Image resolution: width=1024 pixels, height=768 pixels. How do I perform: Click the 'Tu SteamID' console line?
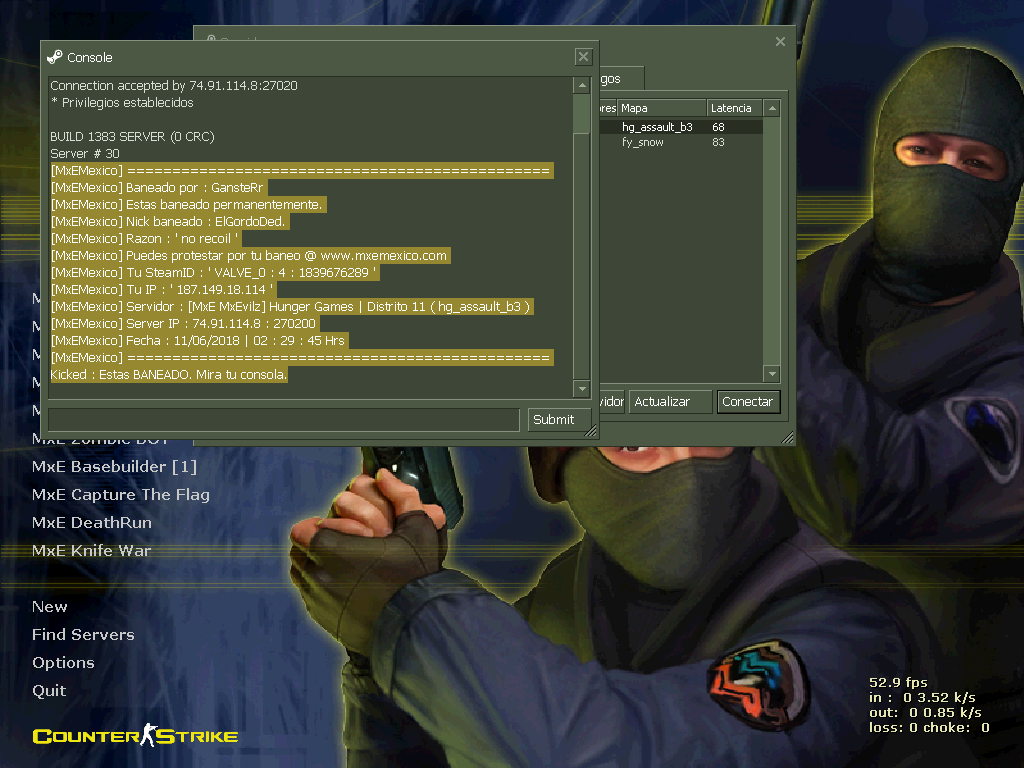coord(214,272)
